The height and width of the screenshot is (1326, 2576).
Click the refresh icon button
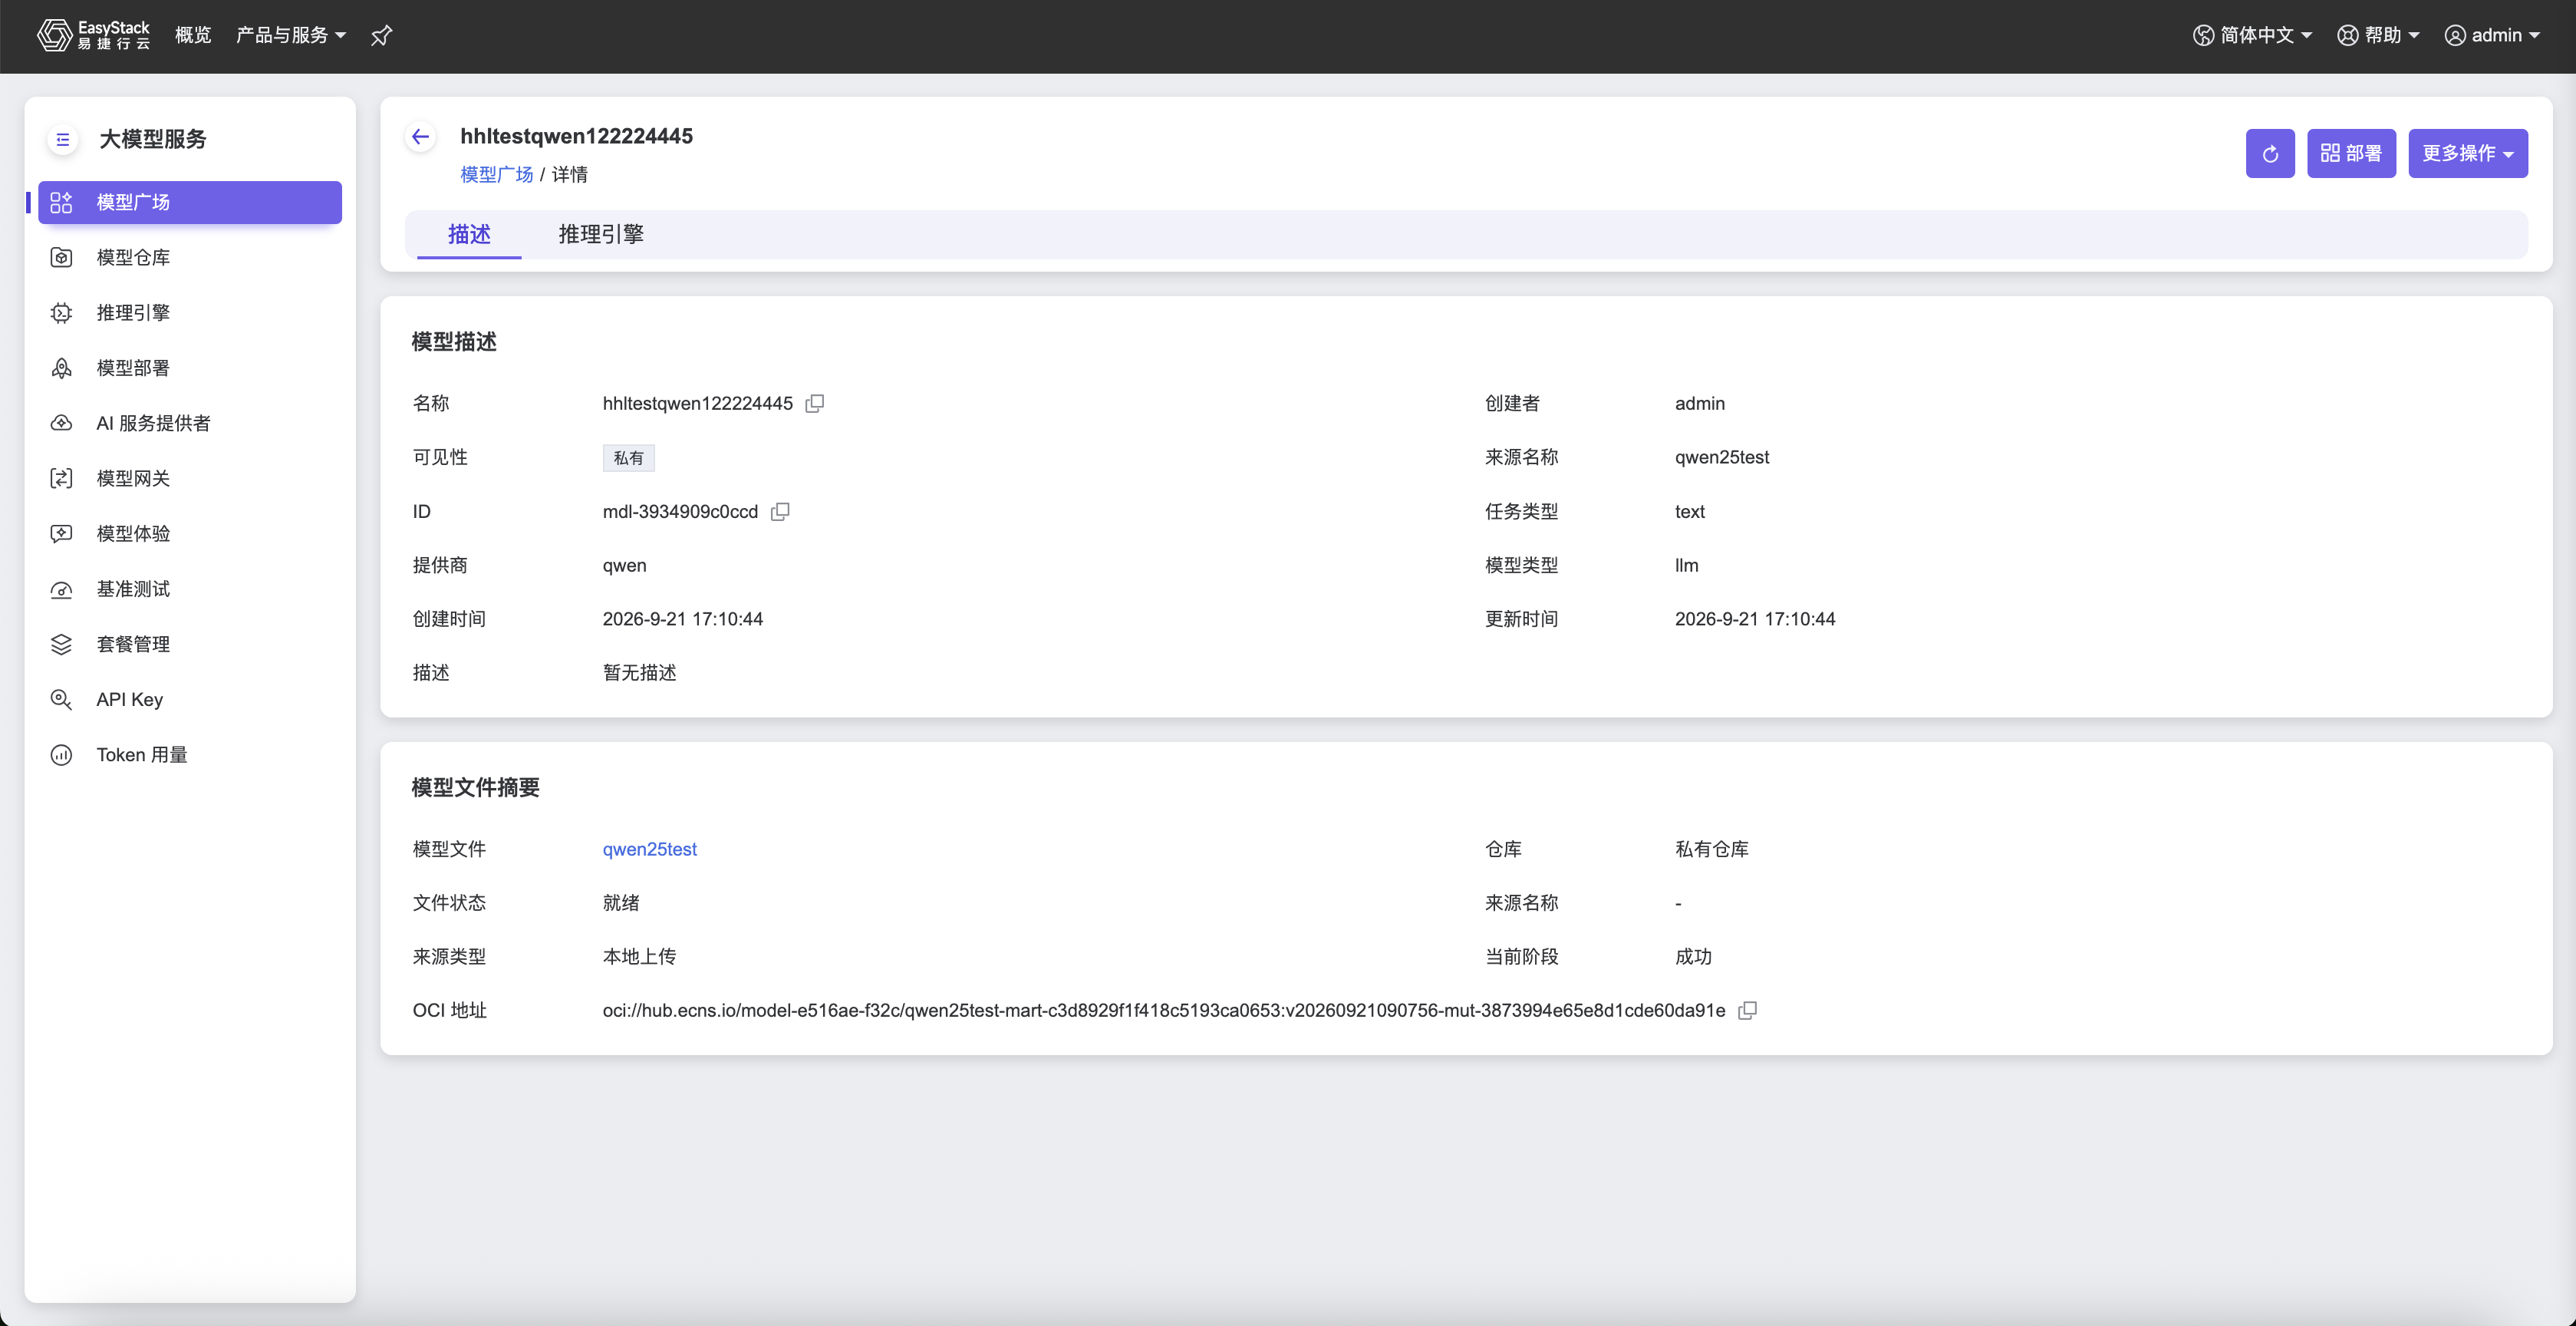(2270, 153)
